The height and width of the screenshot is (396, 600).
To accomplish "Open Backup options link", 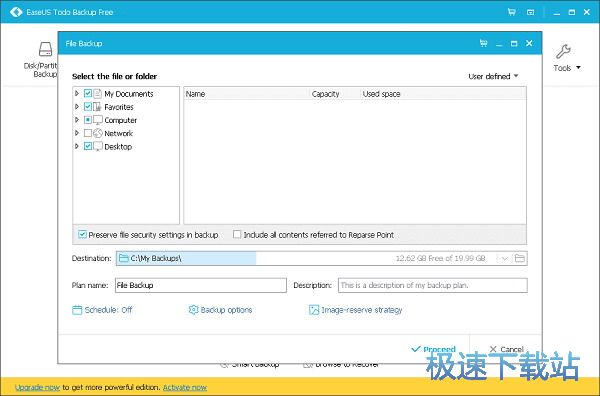I will (x=220, y=310).
